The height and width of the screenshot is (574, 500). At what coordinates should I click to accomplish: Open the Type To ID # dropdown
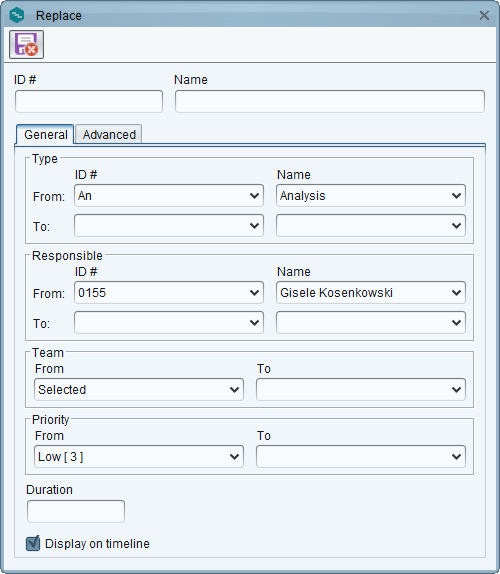click(169, 226)
